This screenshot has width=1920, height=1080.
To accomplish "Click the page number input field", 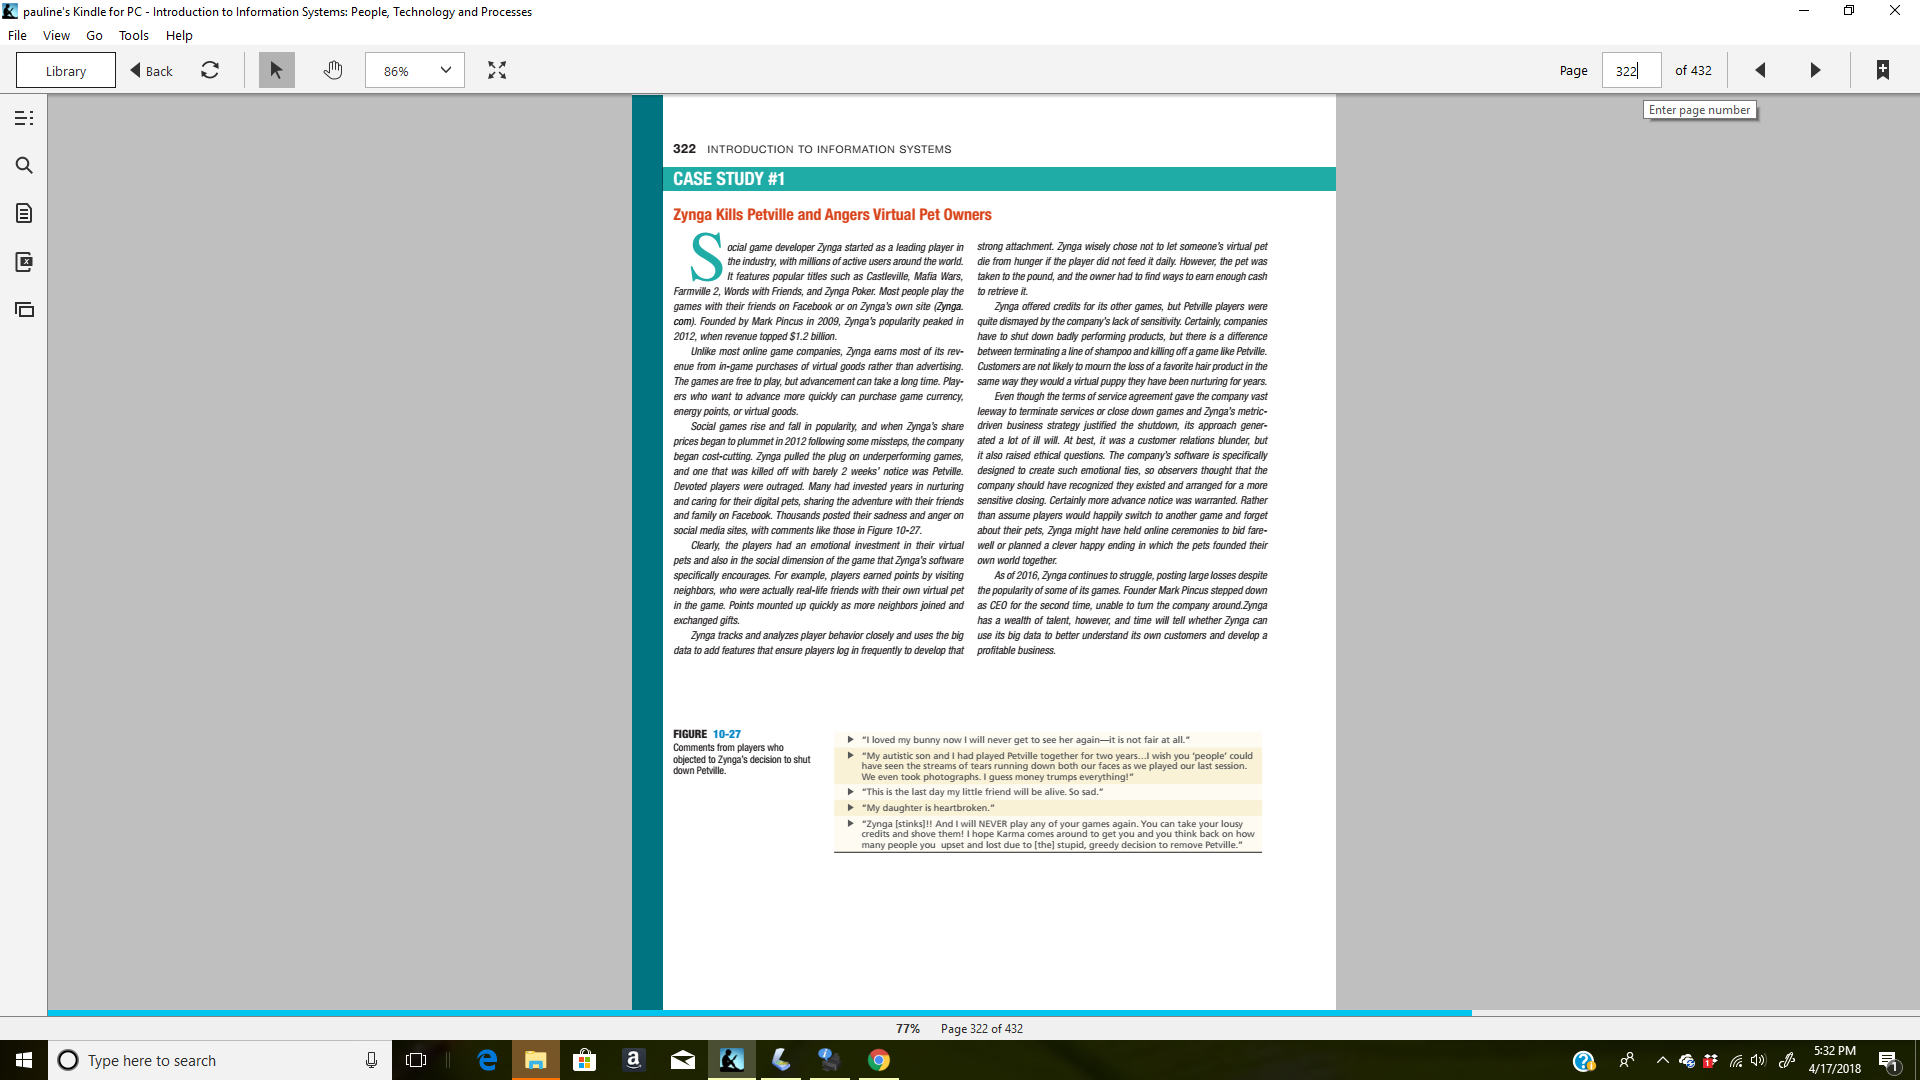I will coord(1630,71).
